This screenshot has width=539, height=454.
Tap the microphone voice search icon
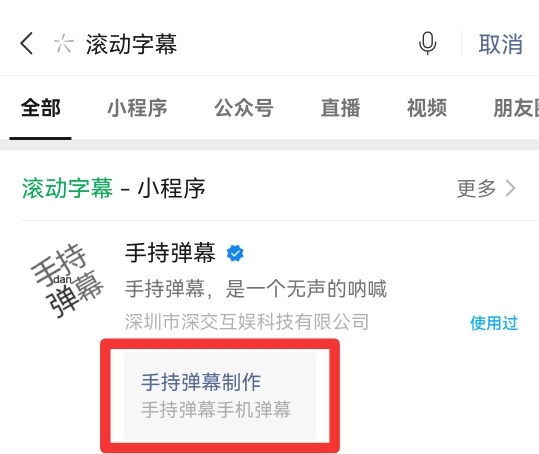(x=427, y=43)
